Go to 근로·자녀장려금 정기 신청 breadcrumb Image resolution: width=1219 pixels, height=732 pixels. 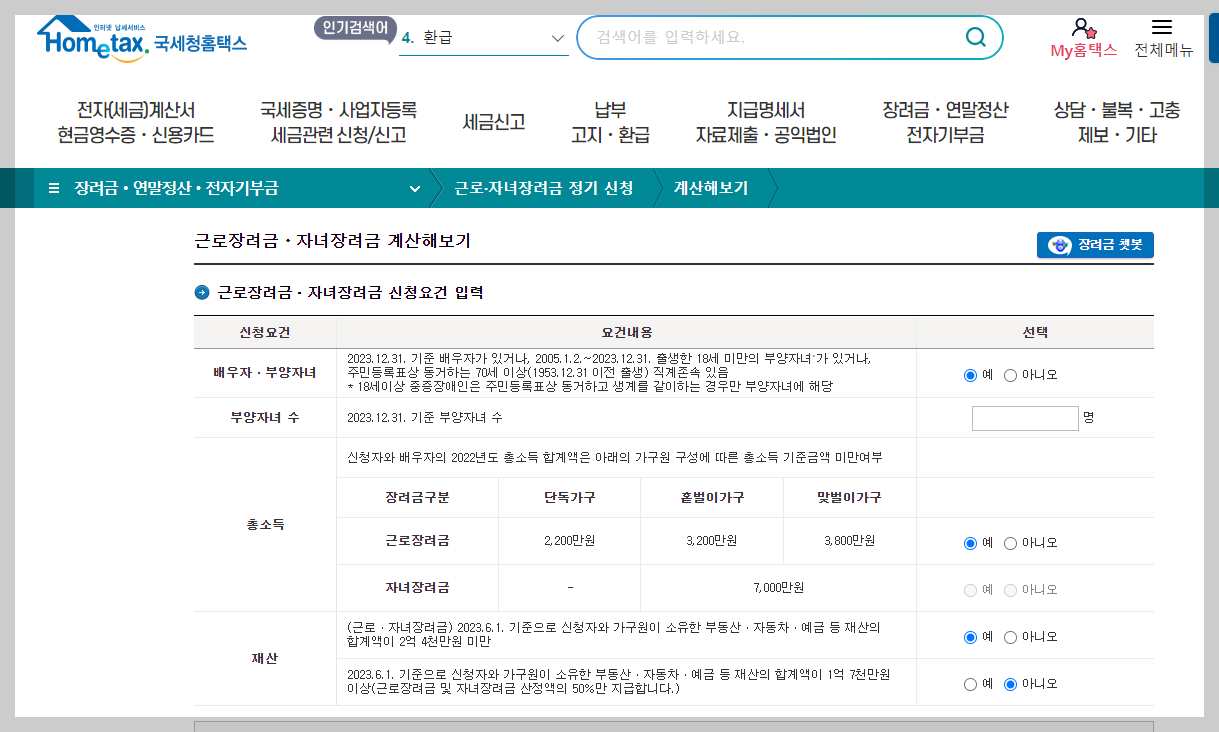[x=544, y=188]
